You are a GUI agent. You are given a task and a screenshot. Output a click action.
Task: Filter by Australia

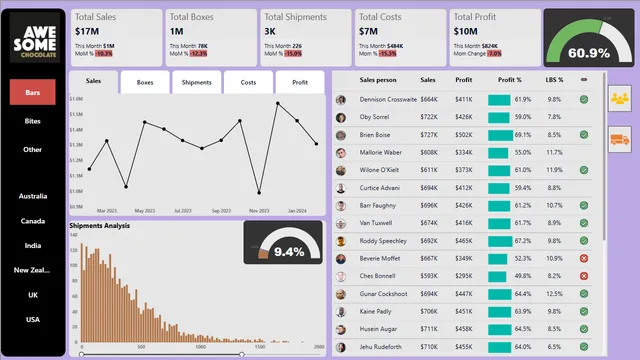pyautogui.click(x=33, y=196)
